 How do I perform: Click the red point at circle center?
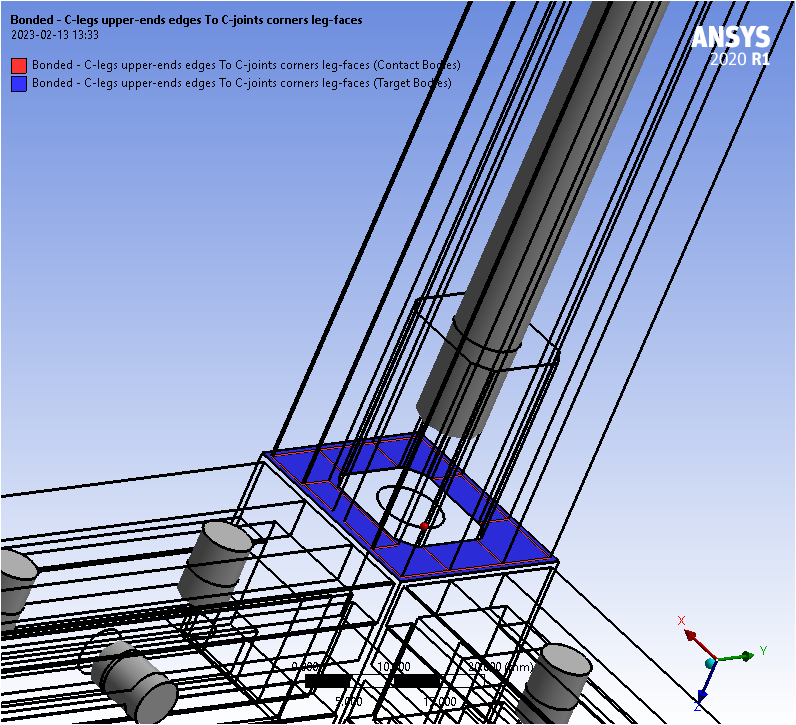pyautogui.click(x=424, y=525)
